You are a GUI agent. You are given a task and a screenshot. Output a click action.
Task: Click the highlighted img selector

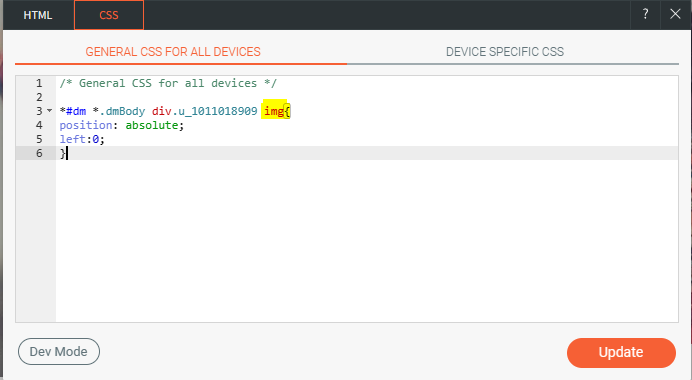pos(274,111)
